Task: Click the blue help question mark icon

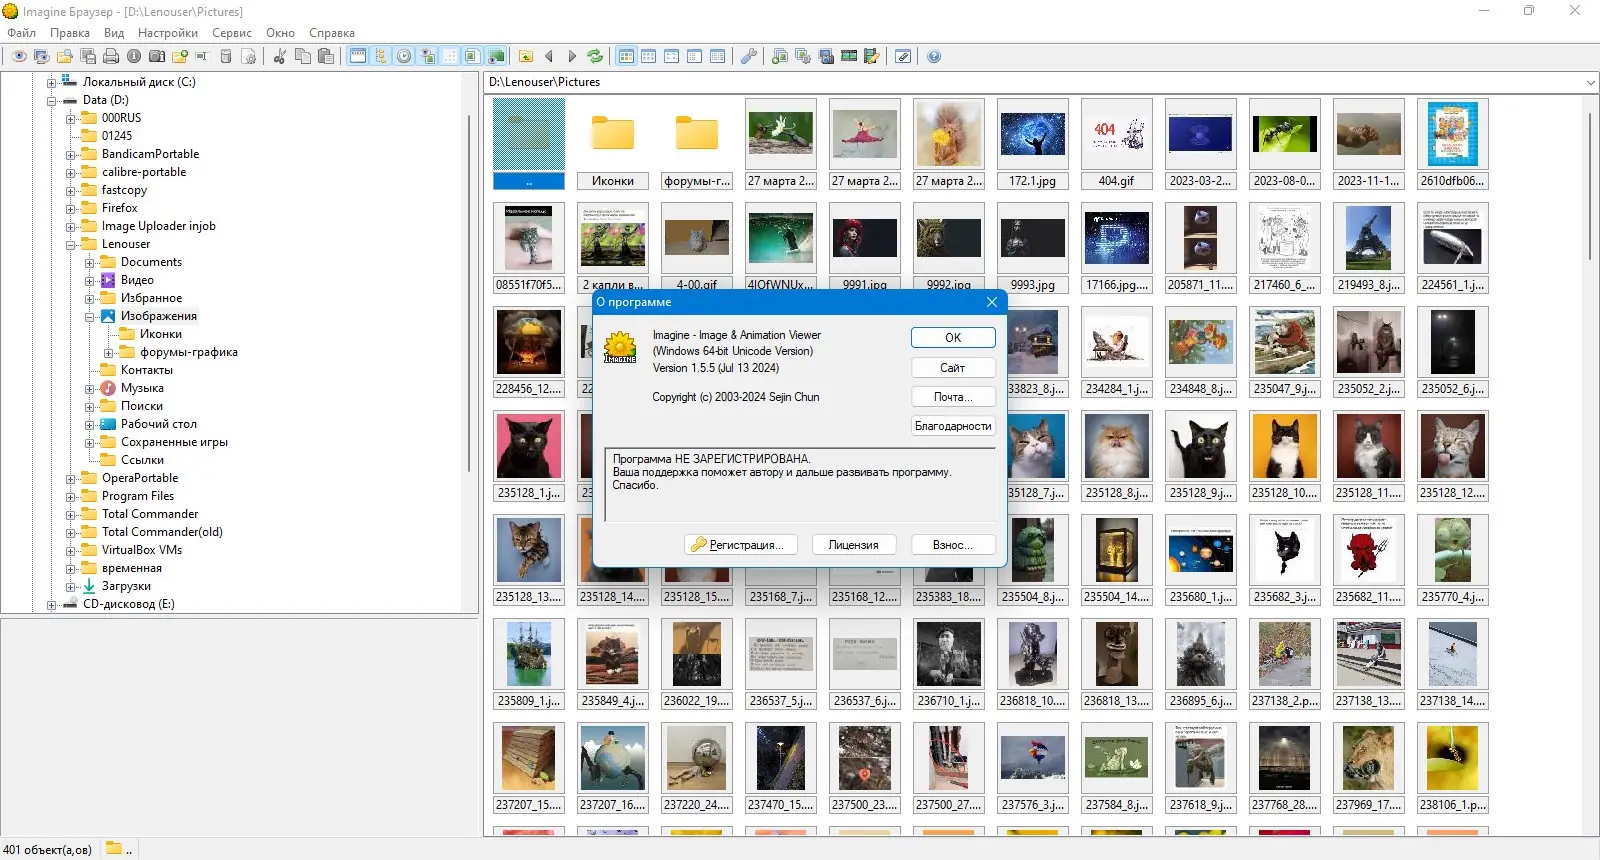Action: (934, 56)
